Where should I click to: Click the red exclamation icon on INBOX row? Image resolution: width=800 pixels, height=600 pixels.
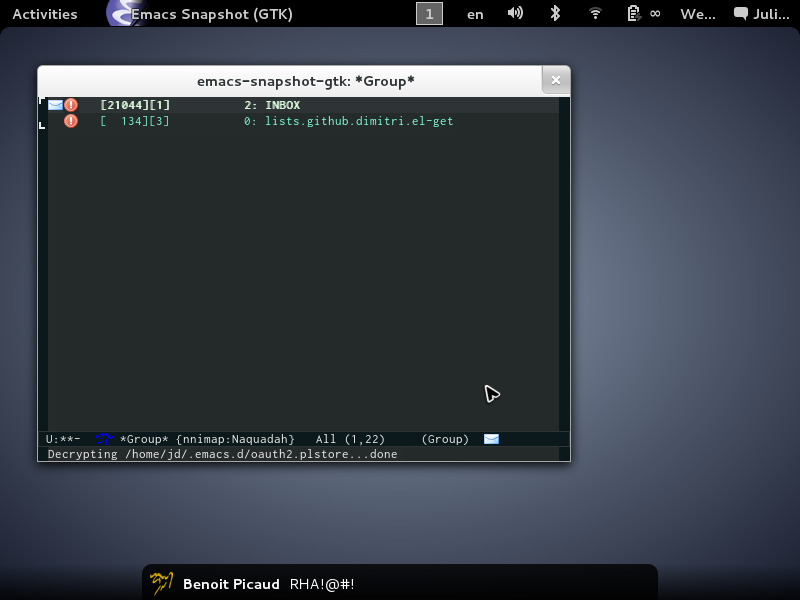coord(70,104)
